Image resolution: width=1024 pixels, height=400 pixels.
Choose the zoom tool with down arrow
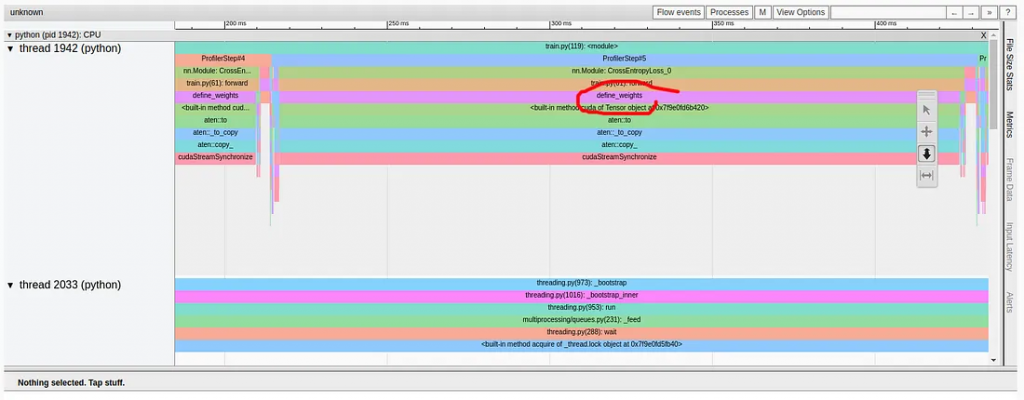click(x=926, y=154)
